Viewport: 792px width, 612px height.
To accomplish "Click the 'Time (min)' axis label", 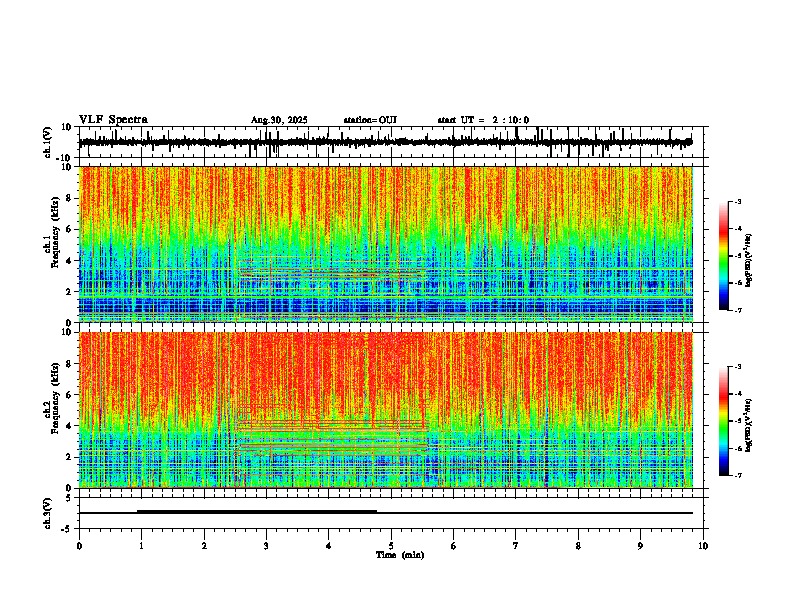I will click(400, 554).
